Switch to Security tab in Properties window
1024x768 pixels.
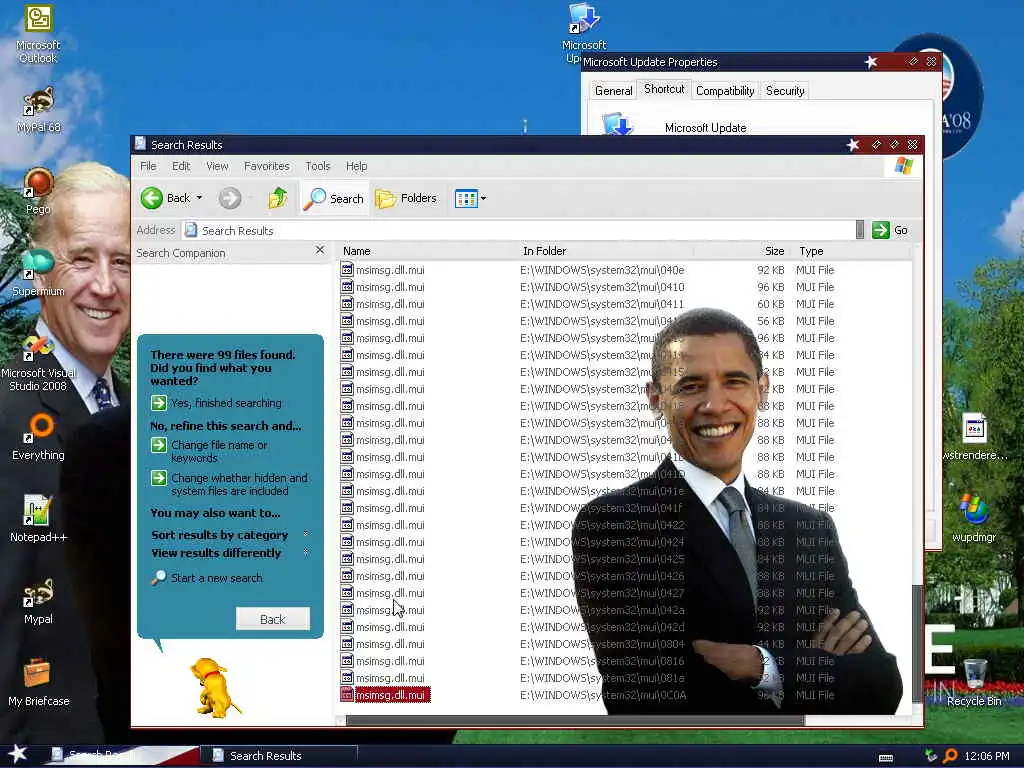coord(785,91)
